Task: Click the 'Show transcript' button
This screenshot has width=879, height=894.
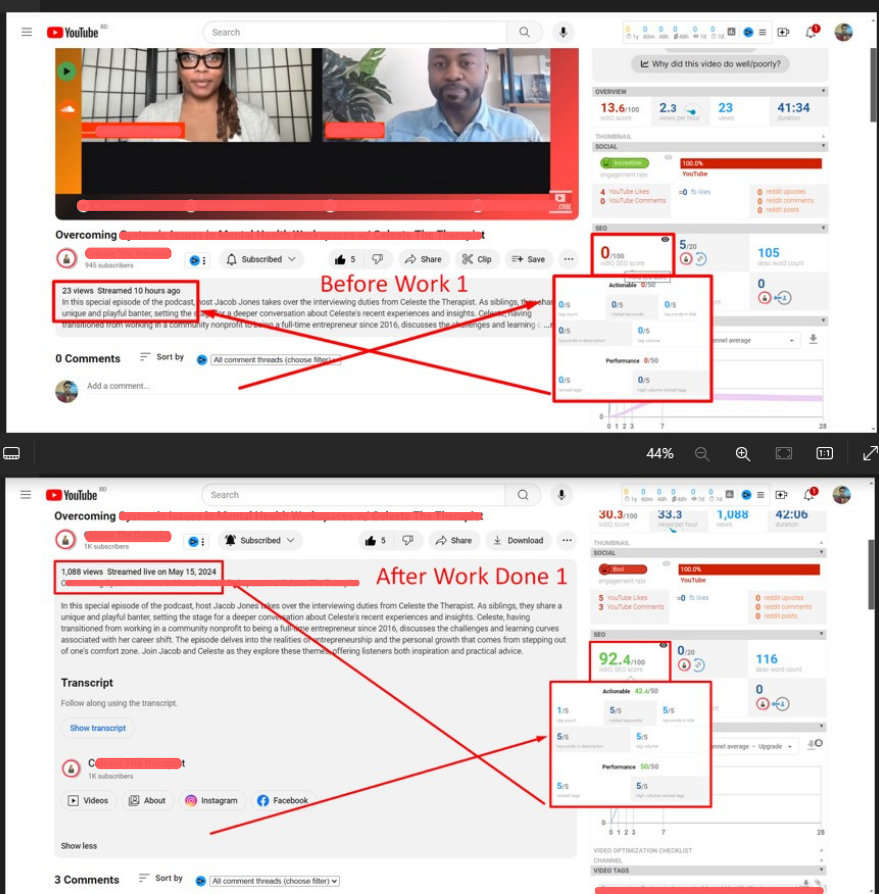Action: 97,728
